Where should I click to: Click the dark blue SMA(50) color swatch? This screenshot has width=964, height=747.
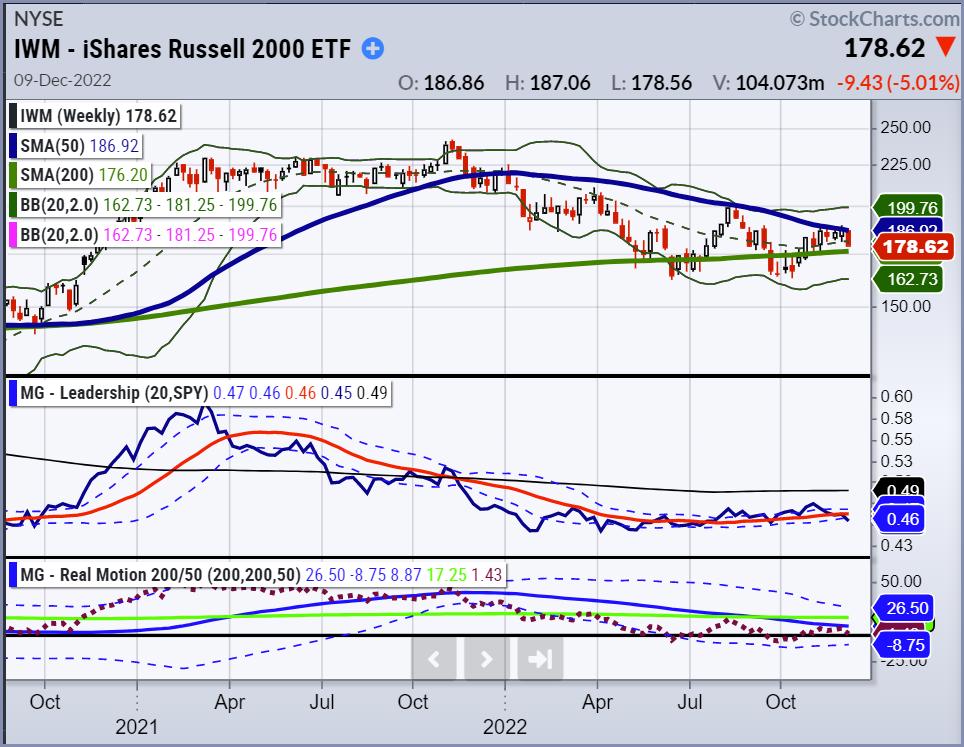point(13,146)
